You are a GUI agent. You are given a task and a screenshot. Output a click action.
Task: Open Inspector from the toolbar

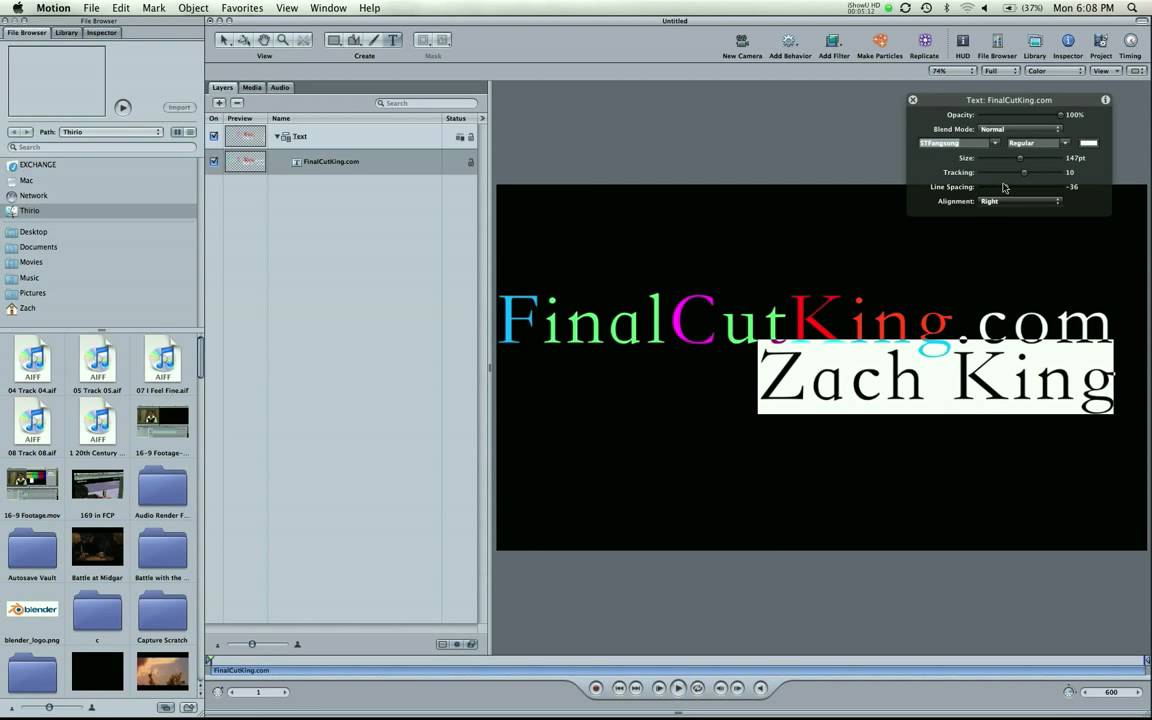1068,40
